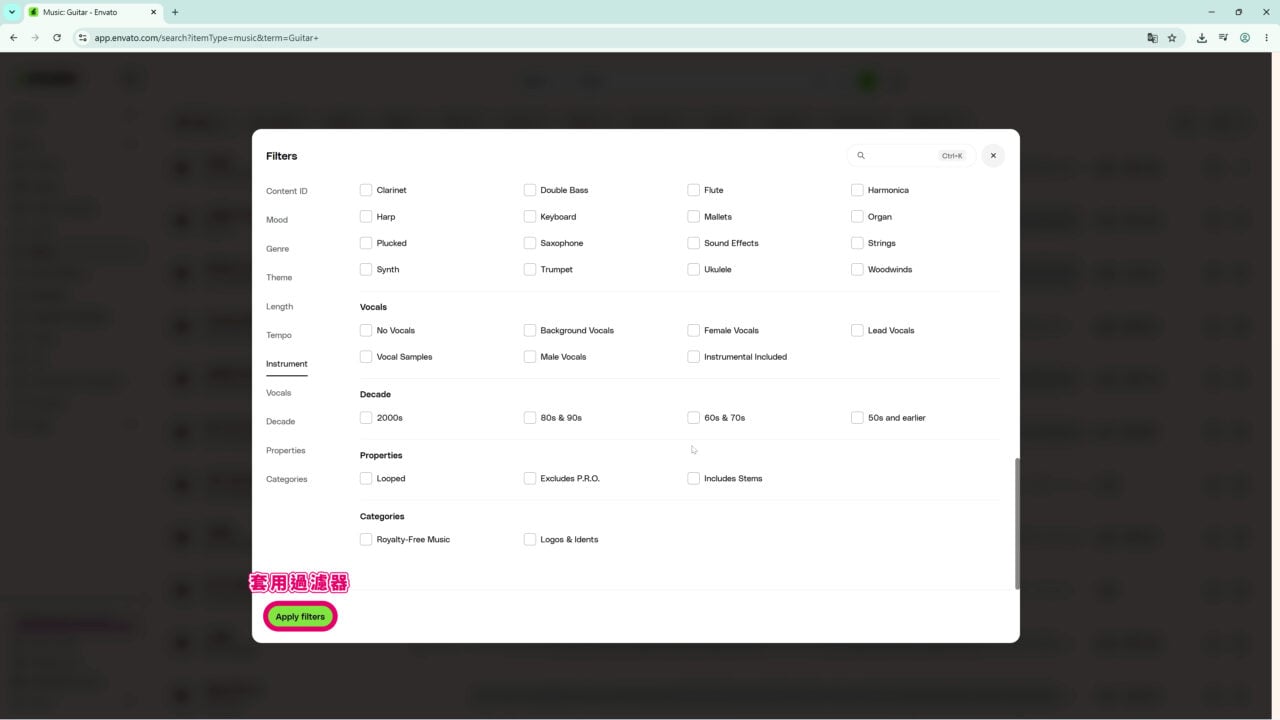The height and width of the screenshot is (720, 1280).
Task: Enable the Plucked filter
Action: [366, 243]
